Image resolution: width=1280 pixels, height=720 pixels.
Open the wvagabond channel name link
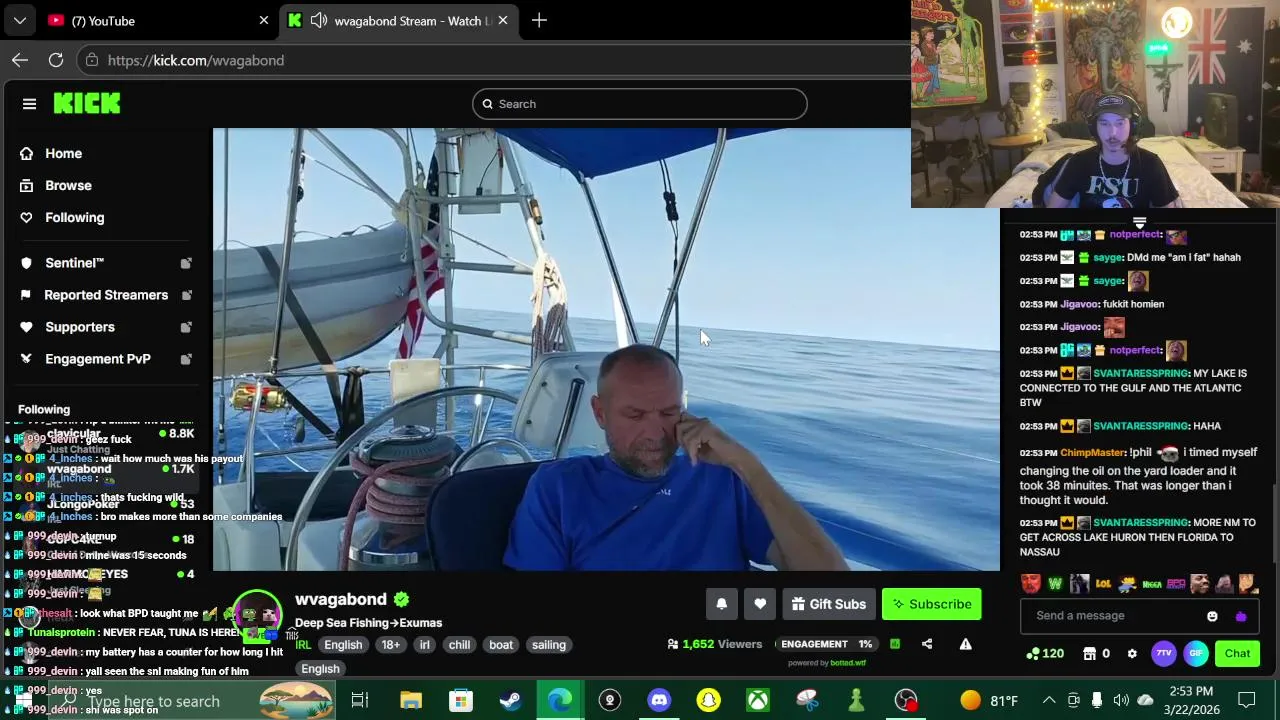coord(340,600)
